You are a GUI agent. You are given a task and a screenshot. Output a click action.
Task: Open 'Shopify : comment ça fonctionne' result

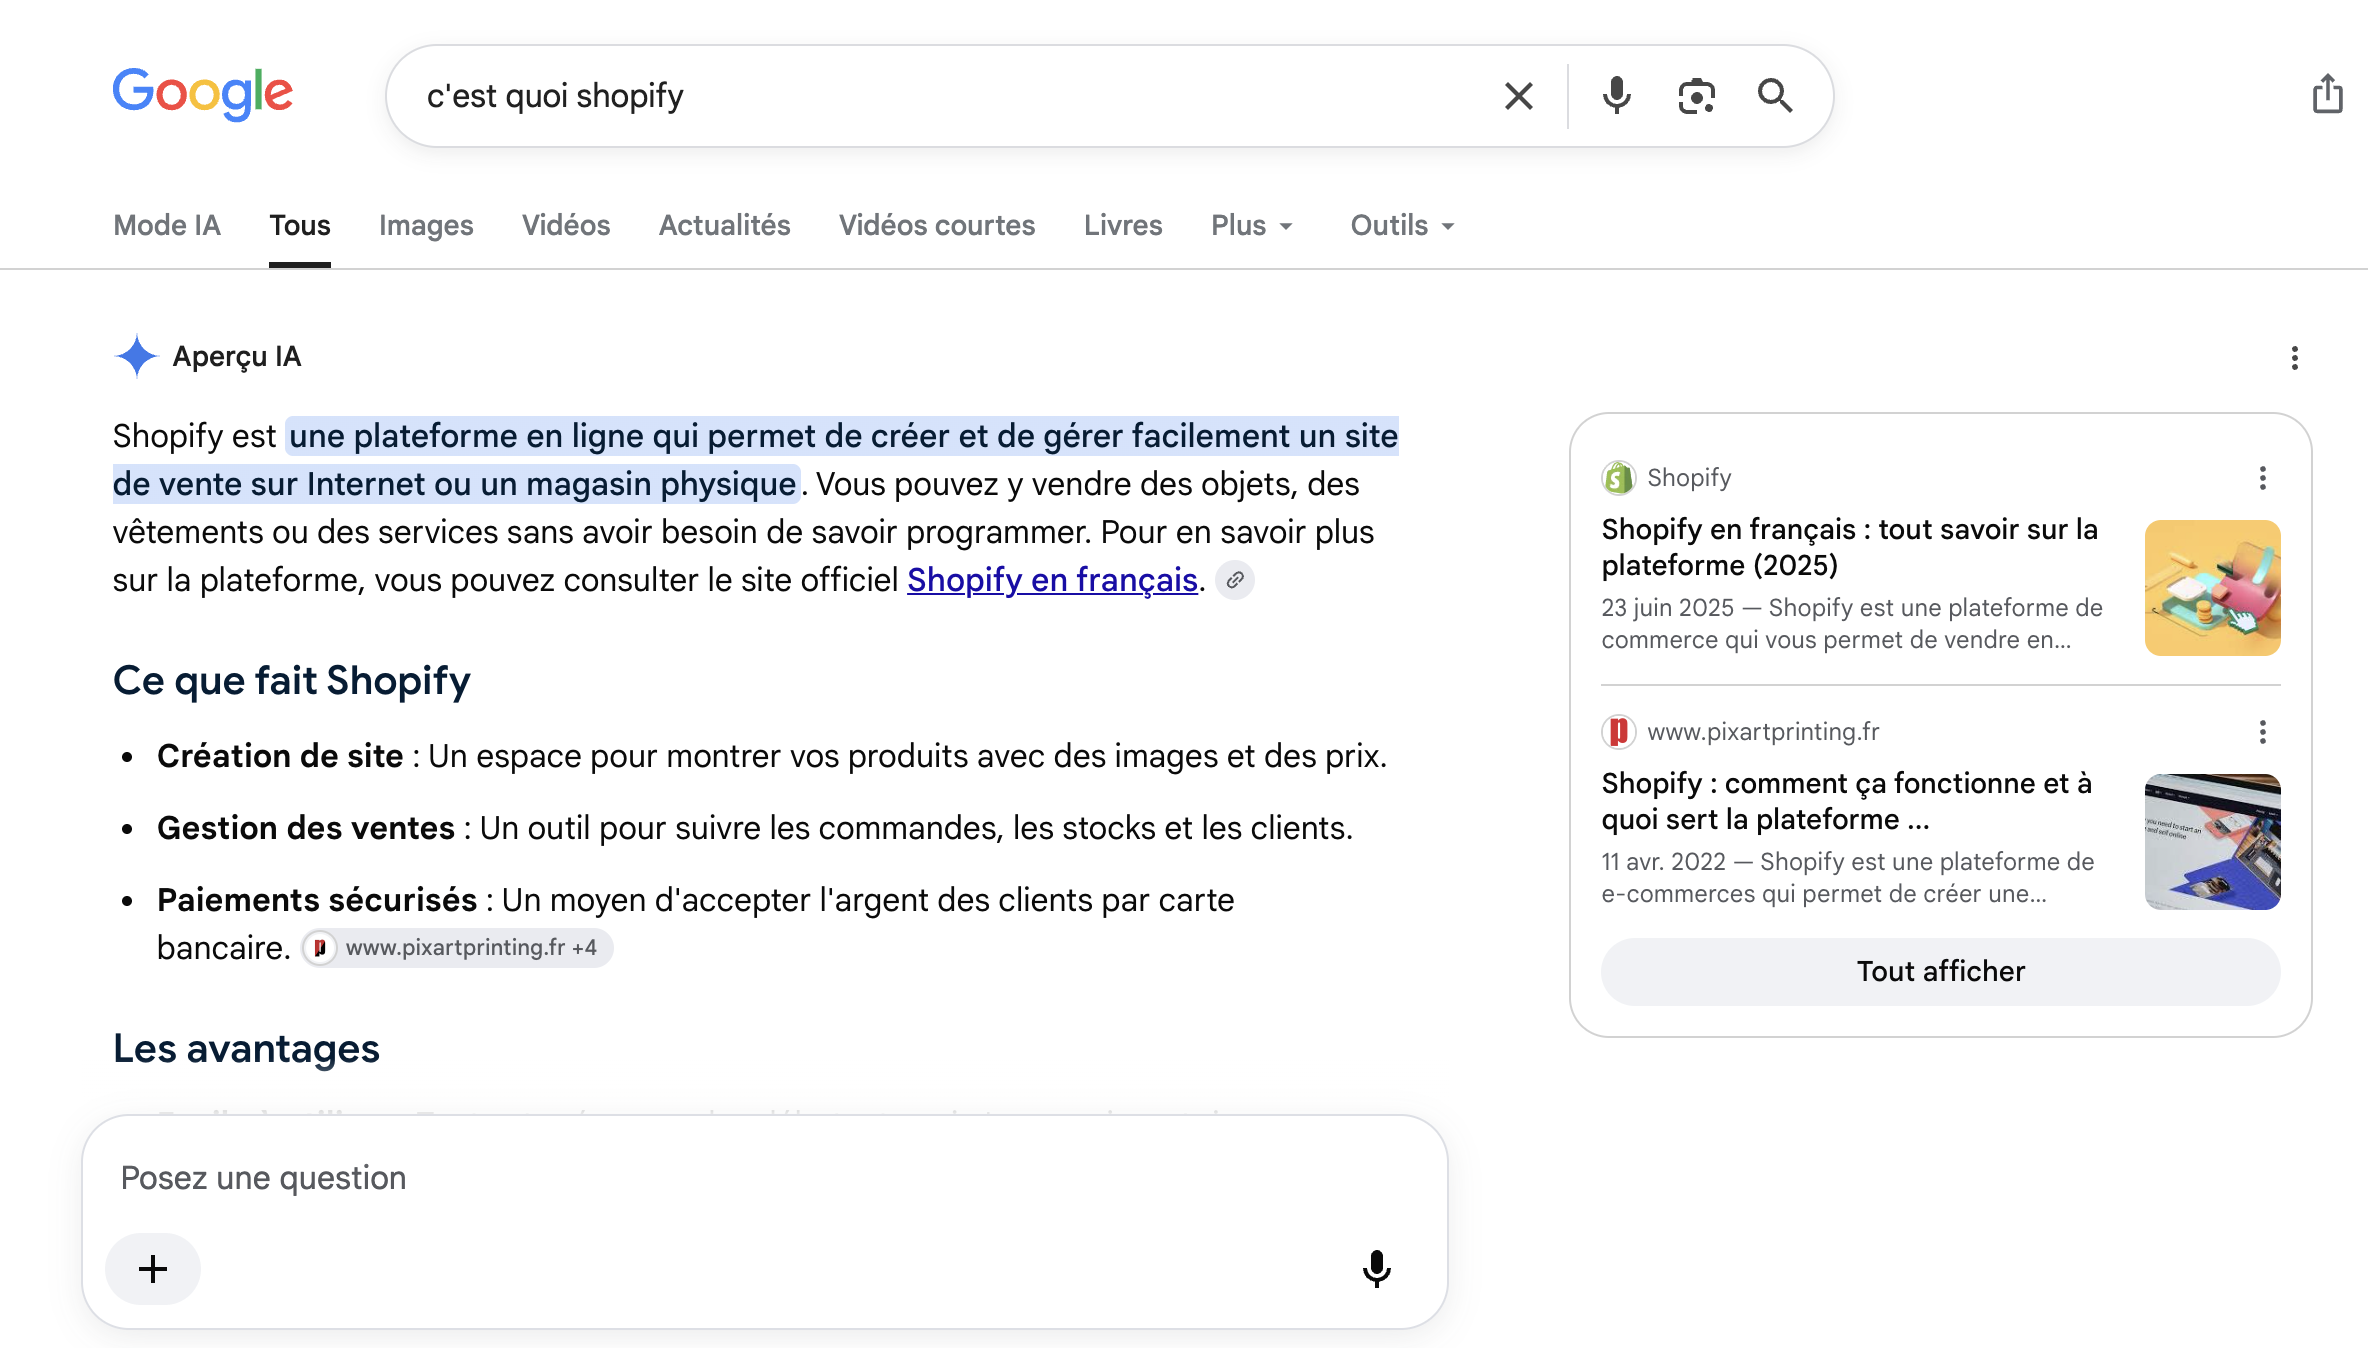(x=1846, y=801)
